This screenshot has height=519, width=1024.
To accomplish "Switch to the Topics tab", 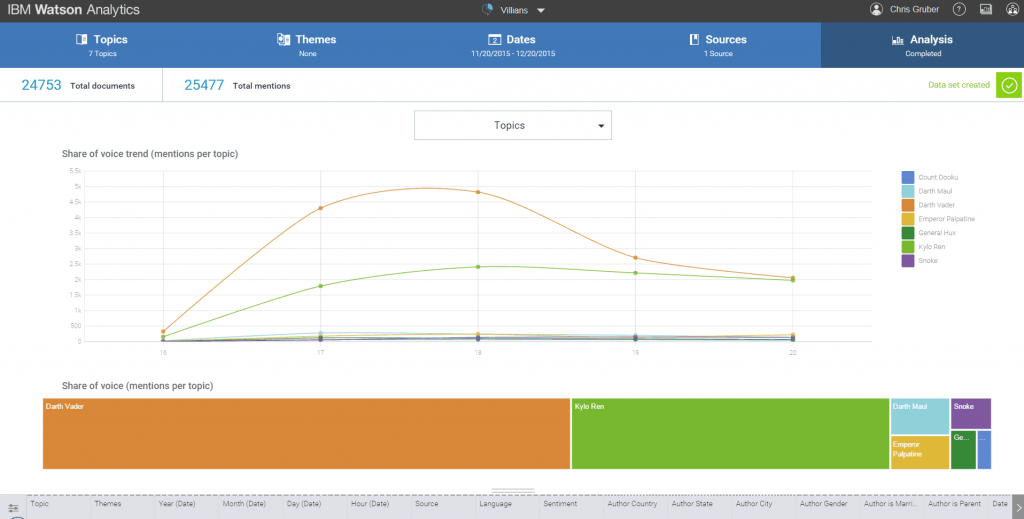I will pos(103,45).
